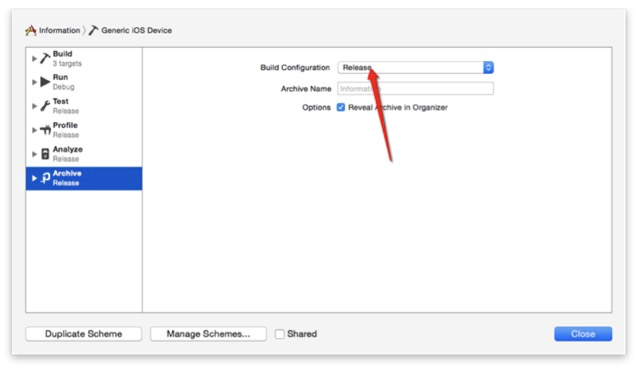Expand the Build disclosure triangle

(x=34, y=59)
